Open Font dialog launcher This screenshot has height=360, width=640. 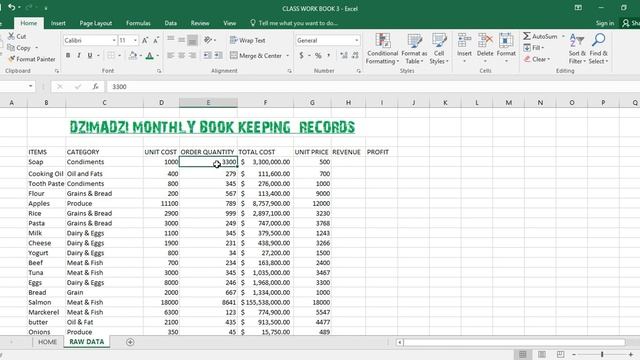click(159, 71)
